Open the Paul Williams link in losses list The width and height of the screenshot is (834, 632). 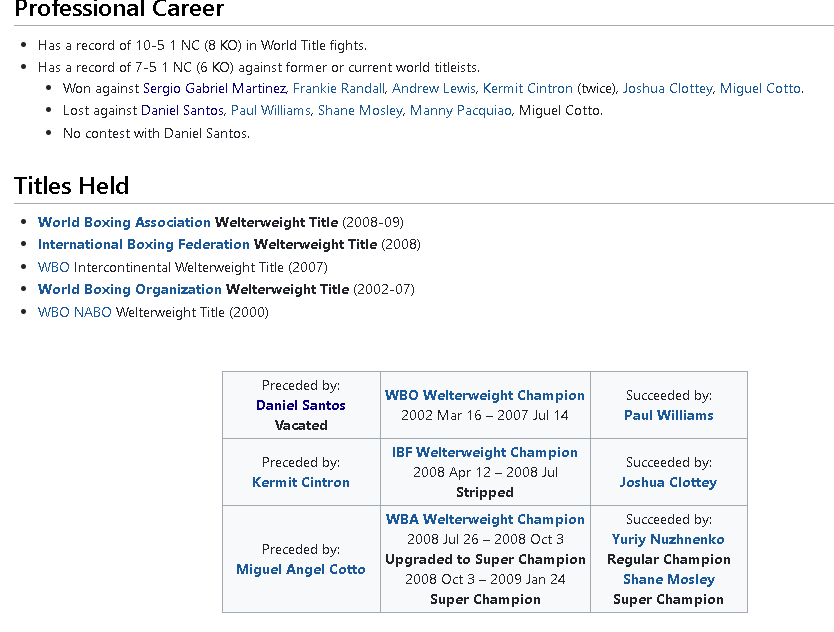tap(270, 110)
